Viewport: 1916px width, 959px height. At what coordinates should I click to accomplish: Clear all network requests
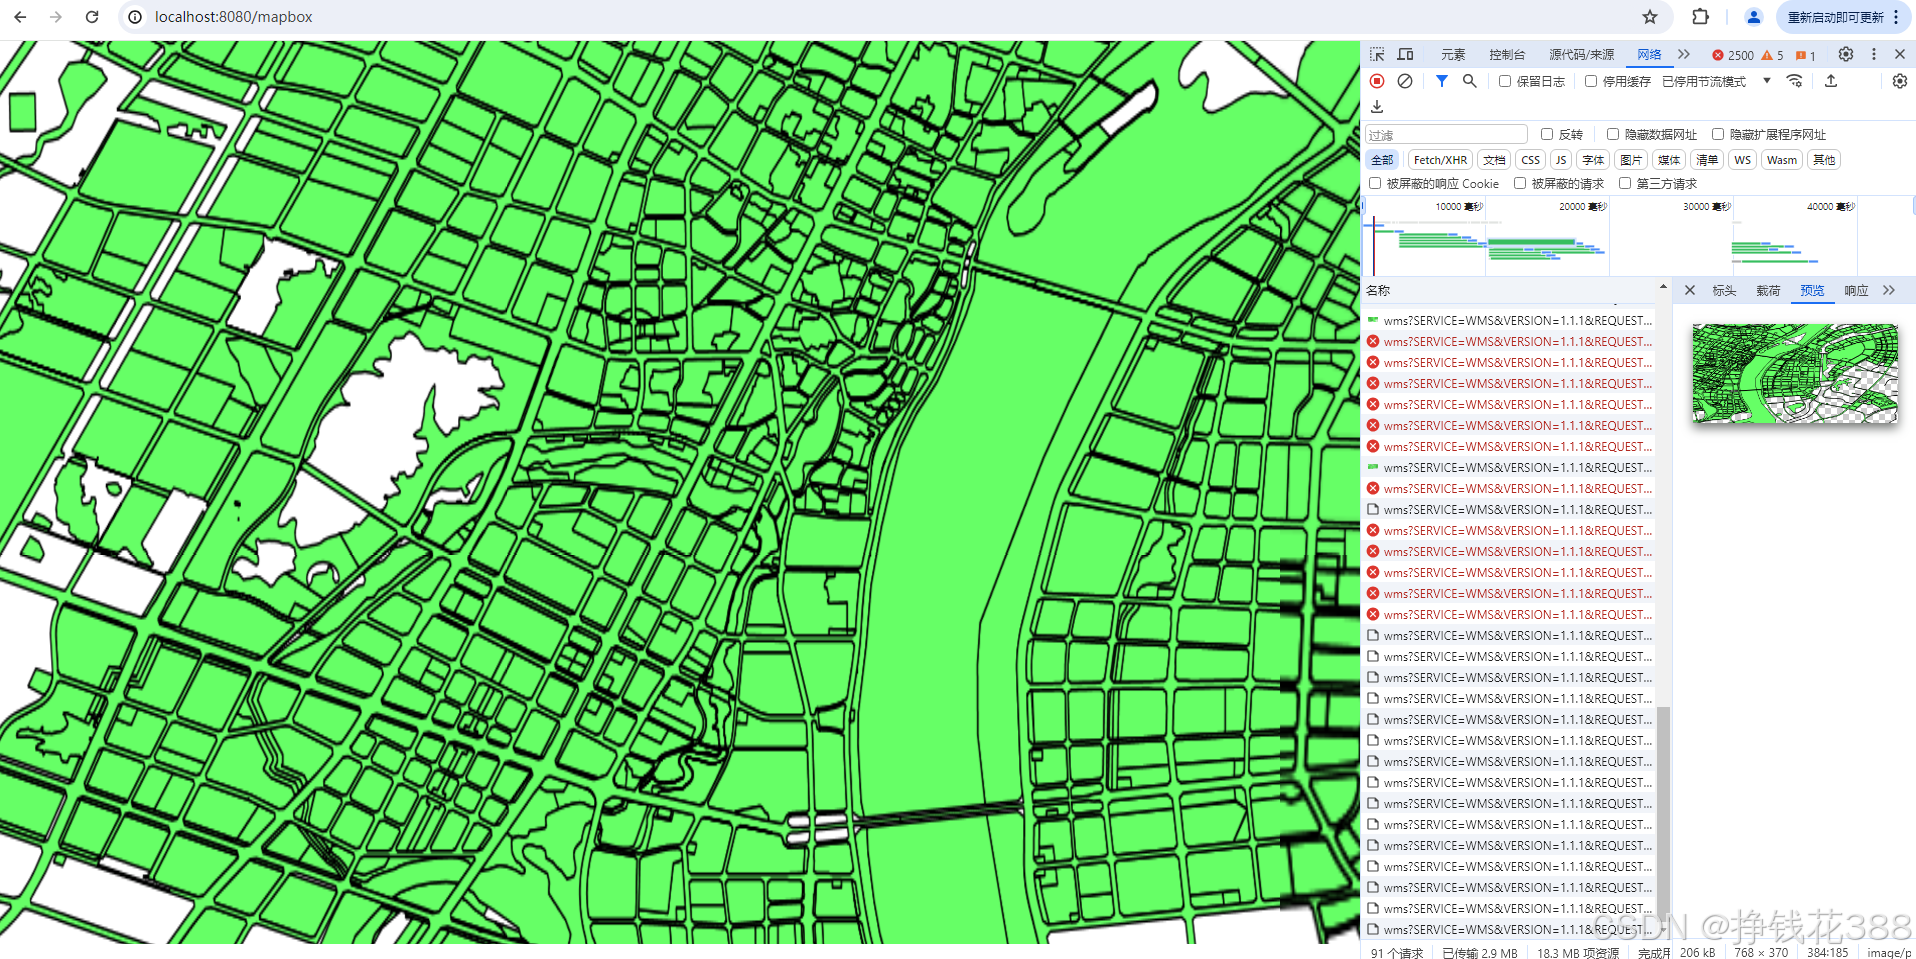[1405, 81]
